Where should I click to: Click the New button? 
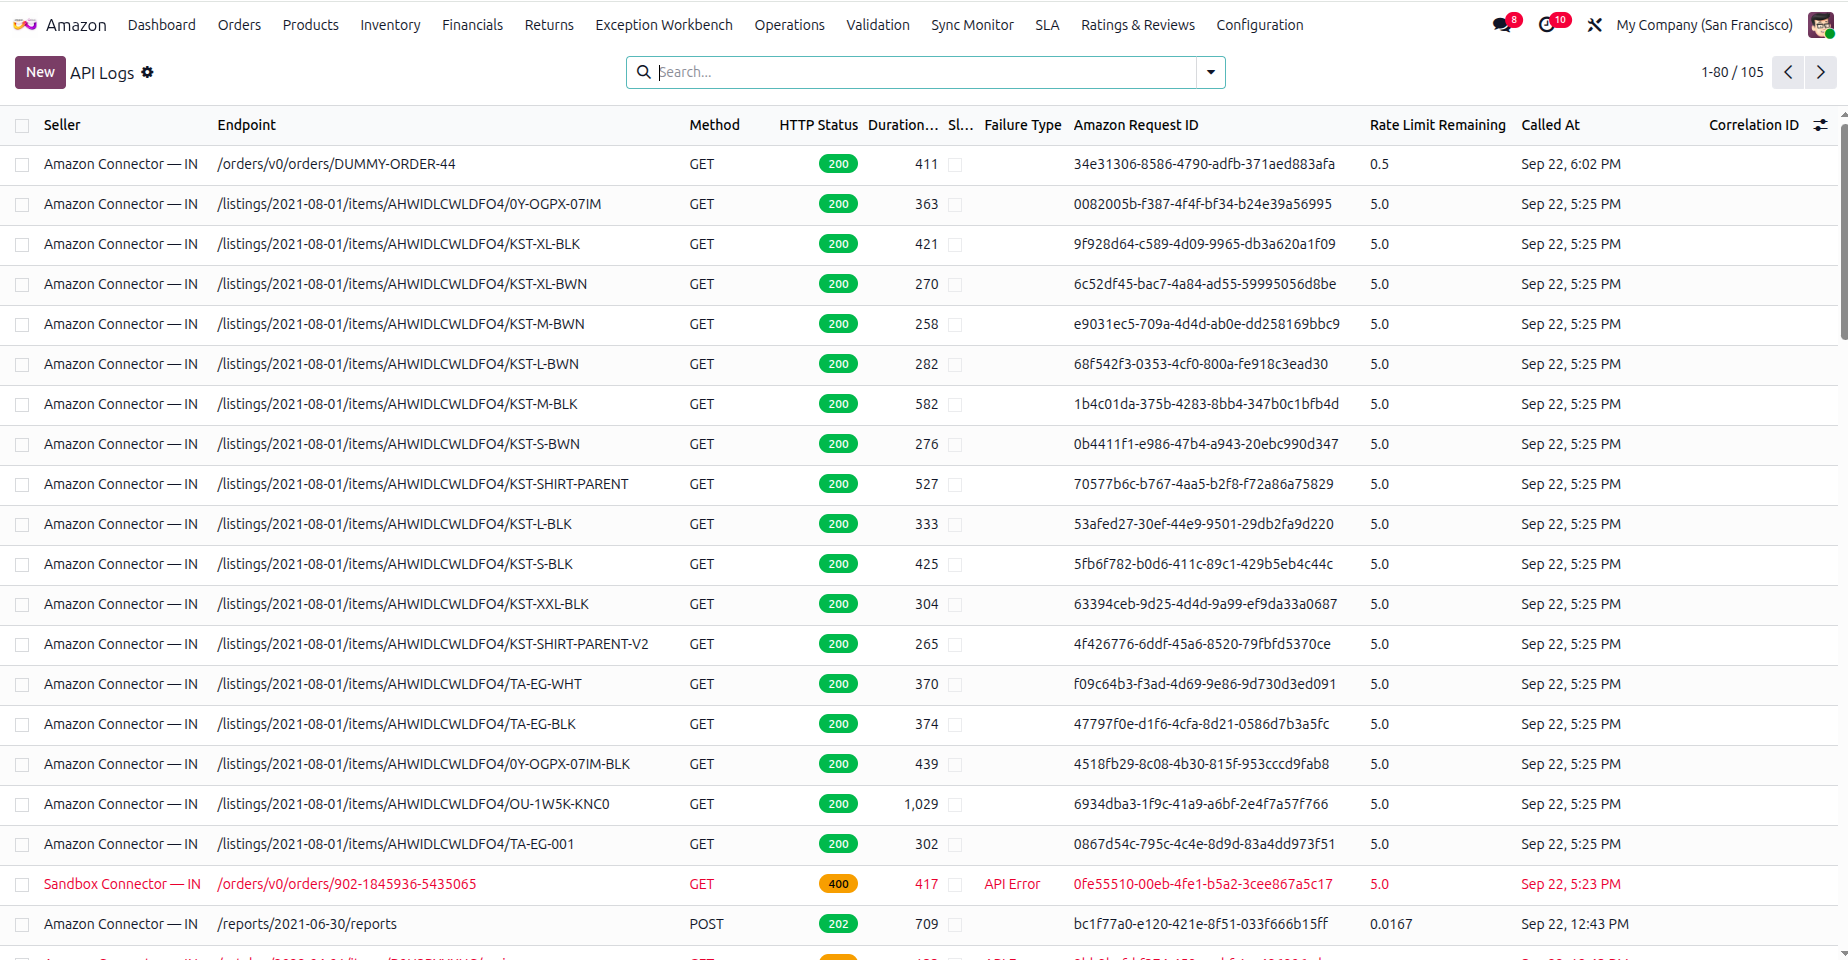point(40,72)
